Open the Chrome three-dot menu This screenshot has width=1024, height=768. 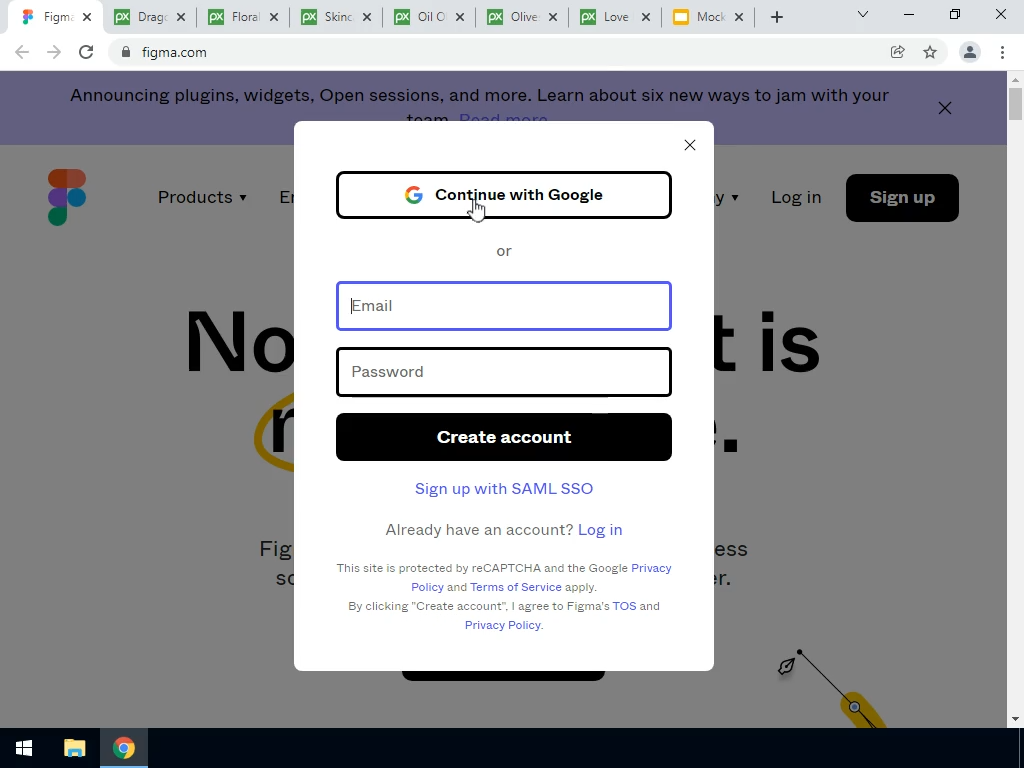pos(1002,52)
